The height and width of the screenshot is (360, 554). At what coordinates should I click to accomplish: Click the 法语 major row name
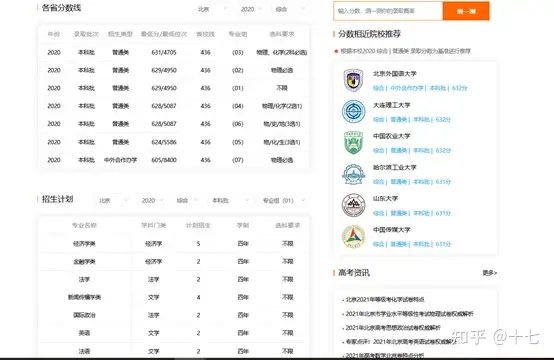click(84, 351)
